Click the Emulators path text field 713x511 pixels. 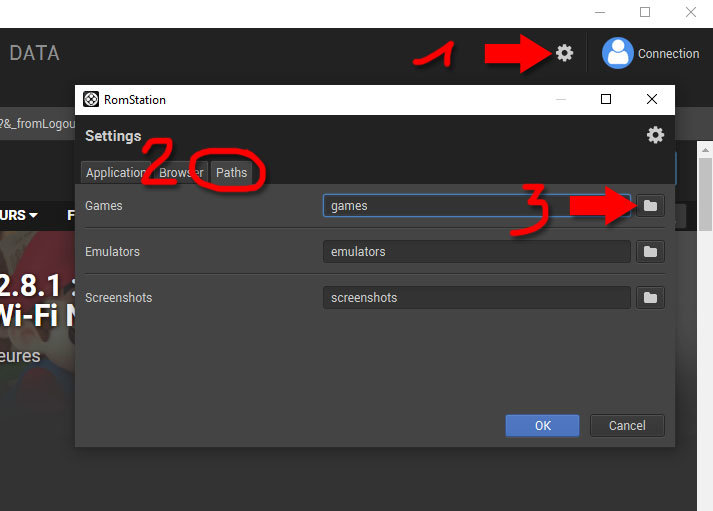pyautogui.click(x=476, y=251)
